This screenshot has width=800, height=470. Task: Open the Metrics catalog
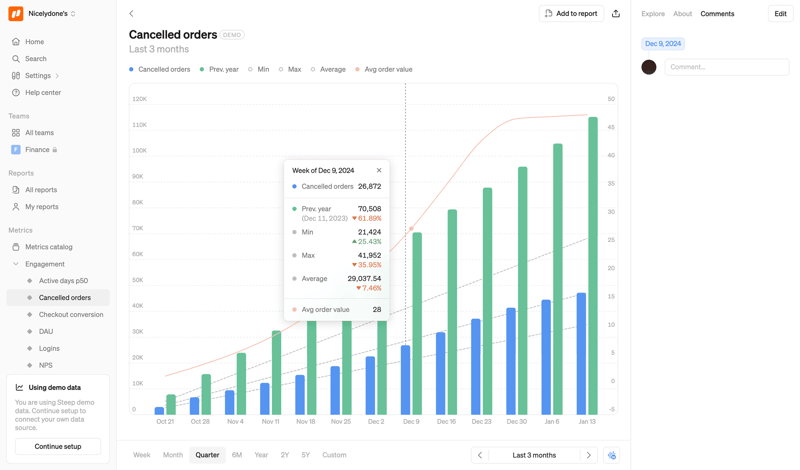pos(48,247)
